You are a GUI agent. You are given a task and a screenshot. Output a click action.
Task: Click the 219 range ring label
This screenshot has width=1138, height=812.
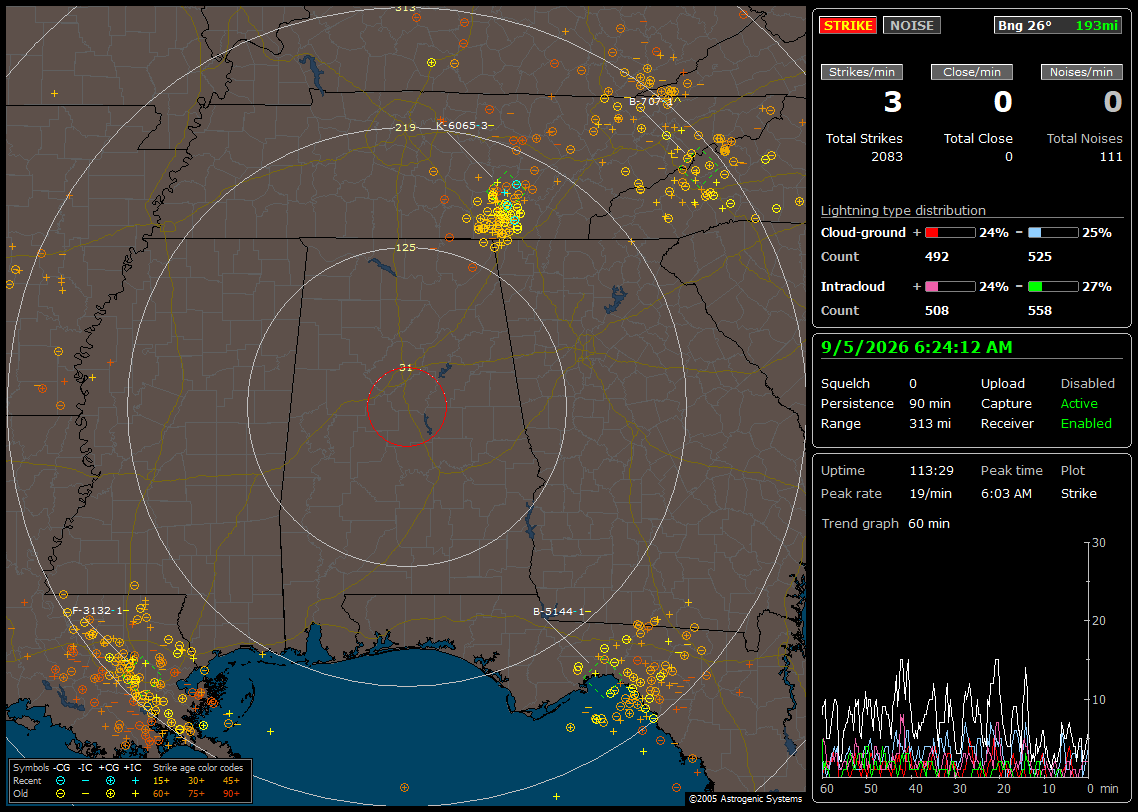point(406,128)
